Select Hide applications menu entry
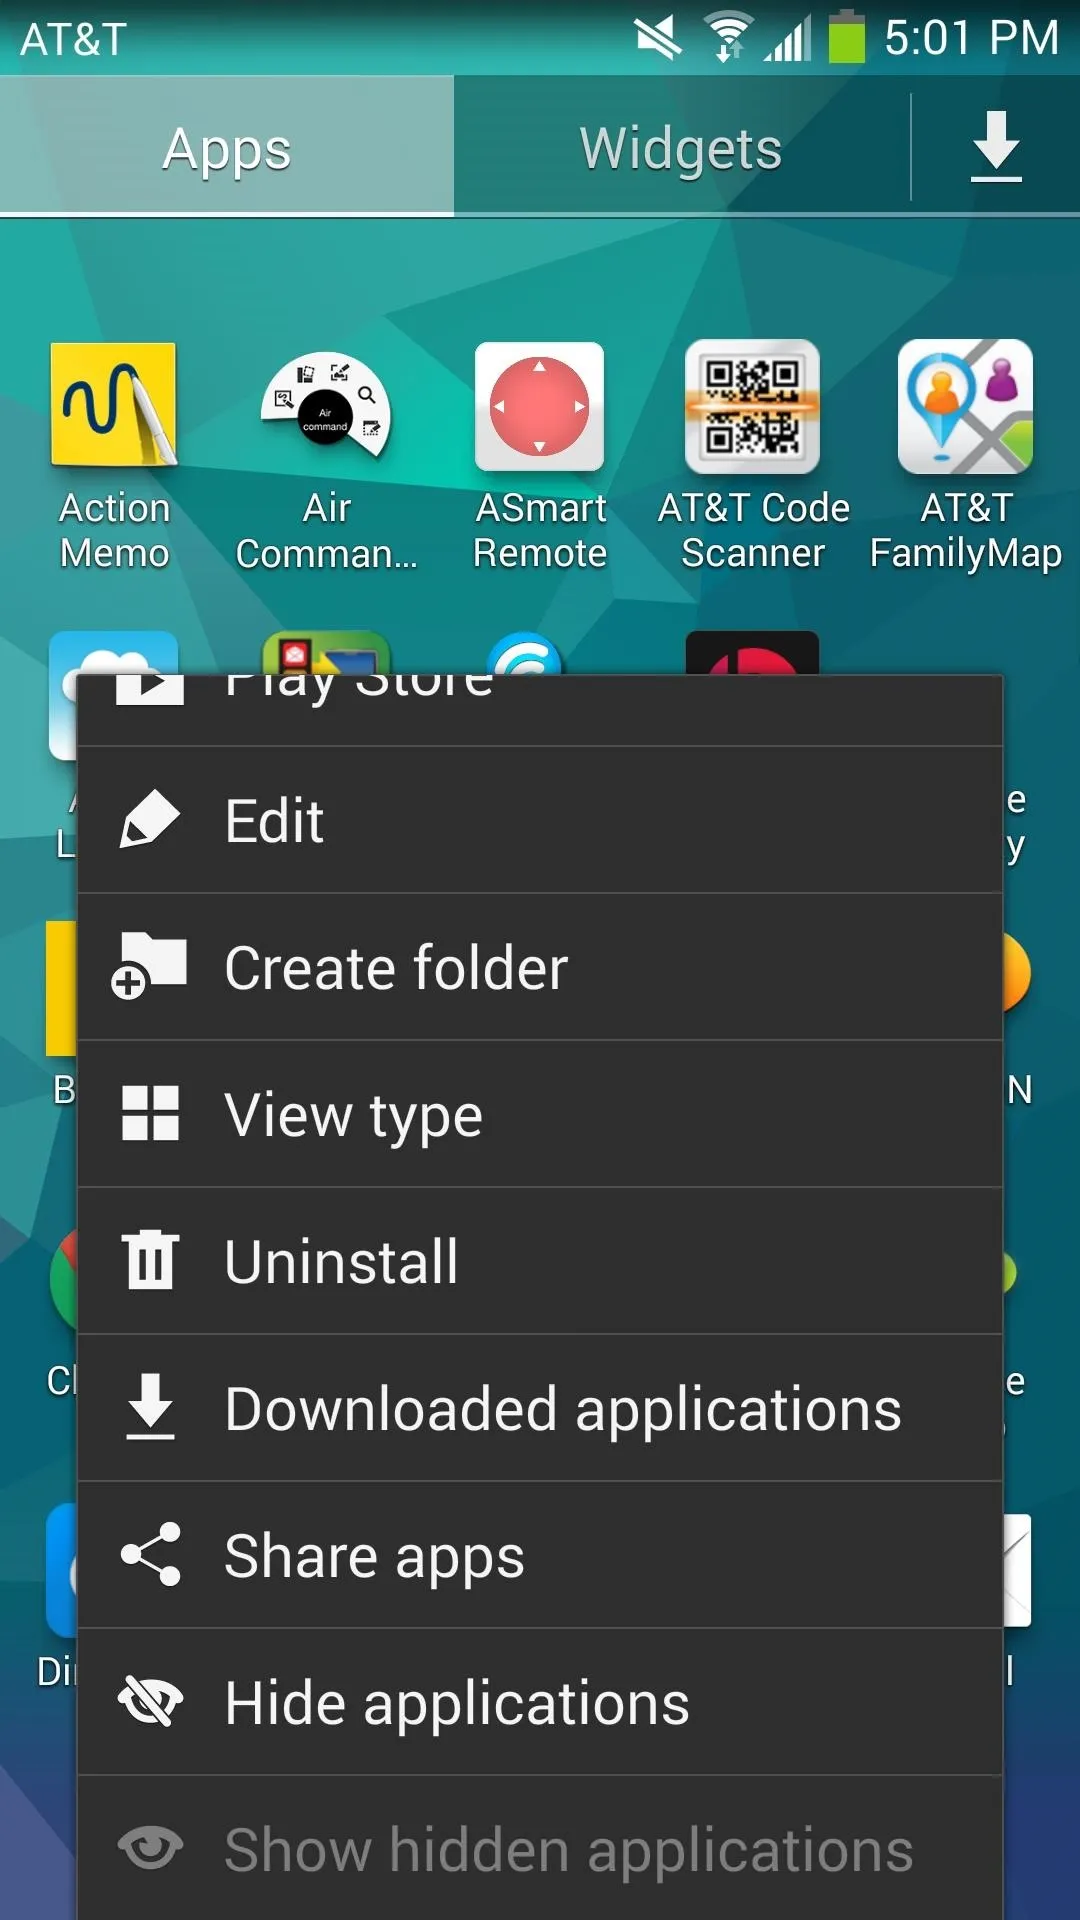 (540, 1702)
